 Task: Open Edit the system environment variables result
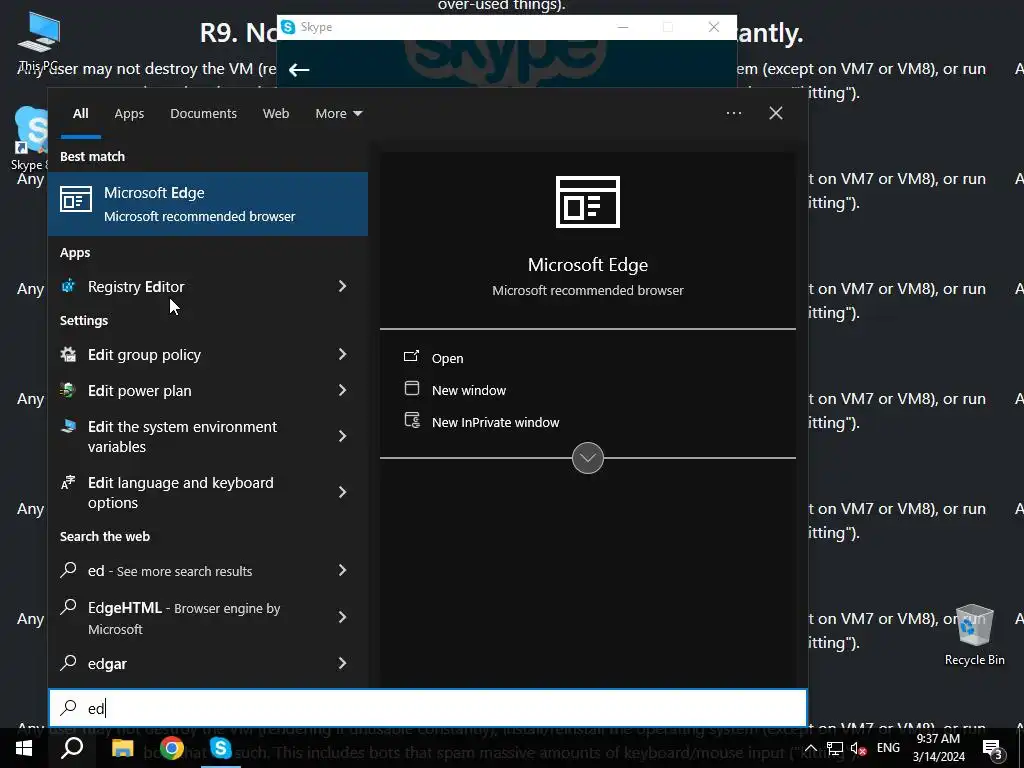pyautogui.click(x=208, y=436)
